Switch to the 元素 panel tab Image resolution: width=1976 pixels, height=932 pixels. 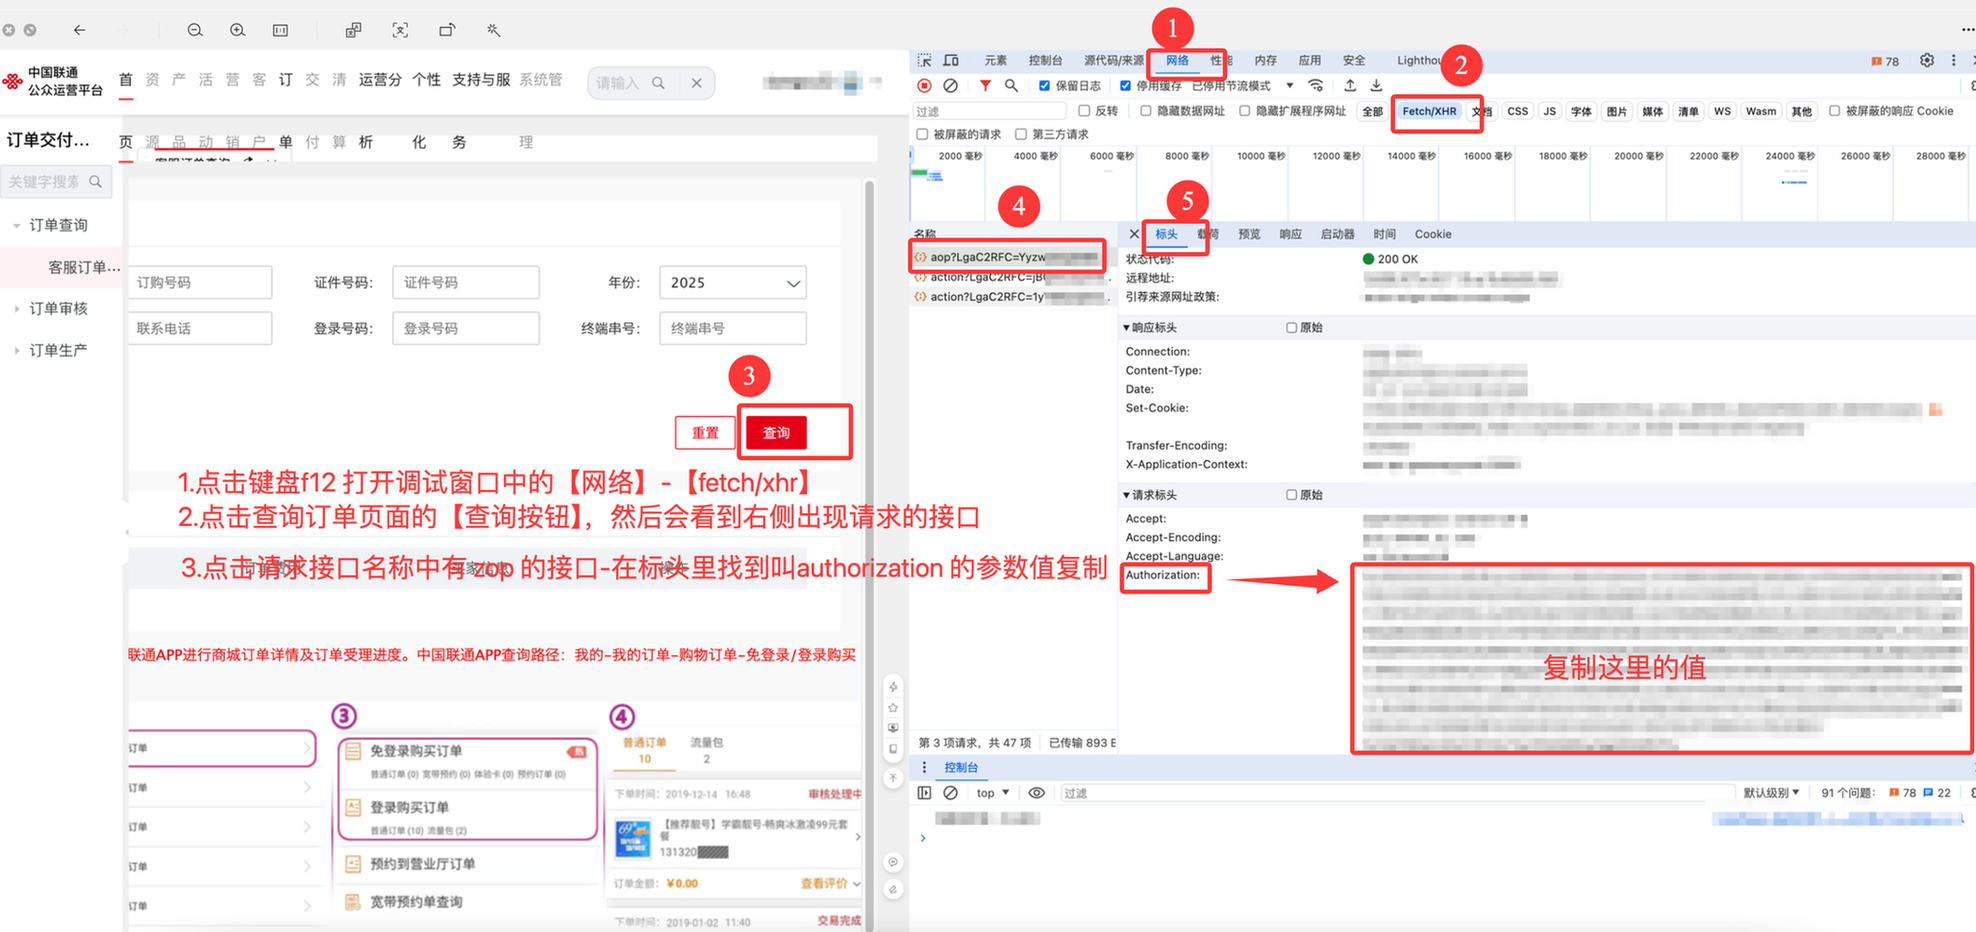pos(995,60)
